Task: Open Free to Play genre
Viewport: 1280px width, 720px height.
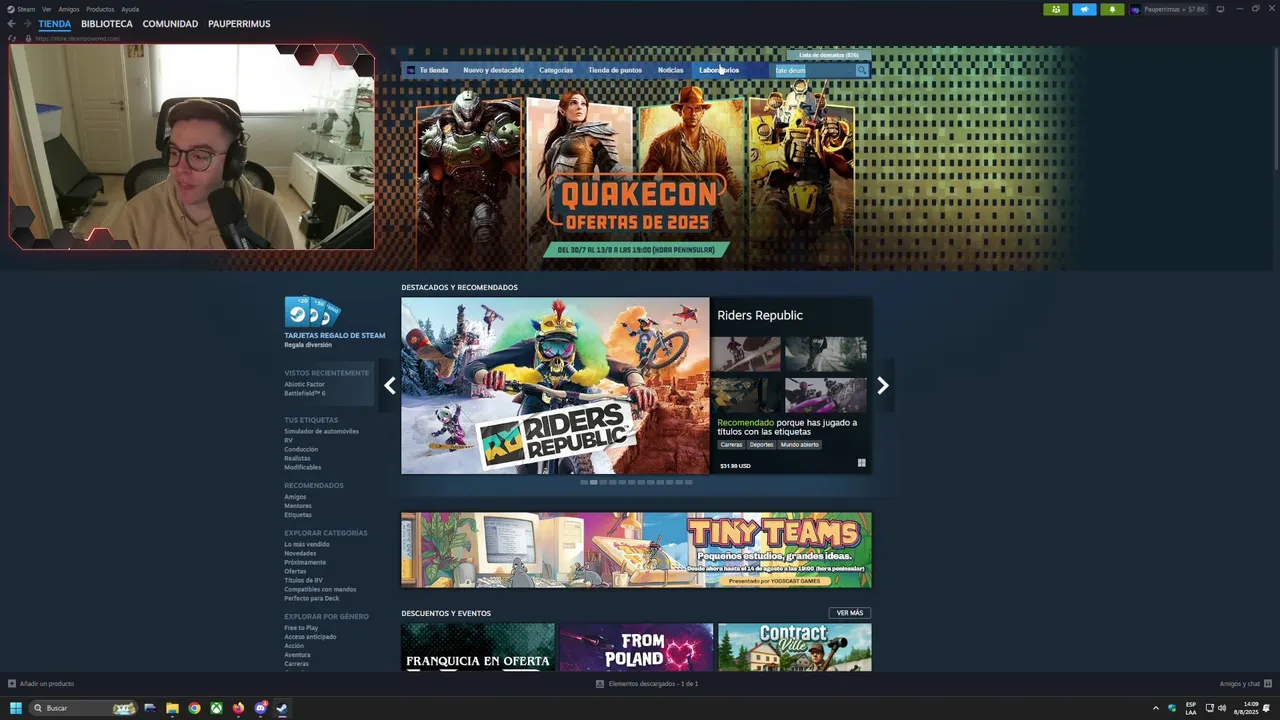Action: tap(301, 628)
